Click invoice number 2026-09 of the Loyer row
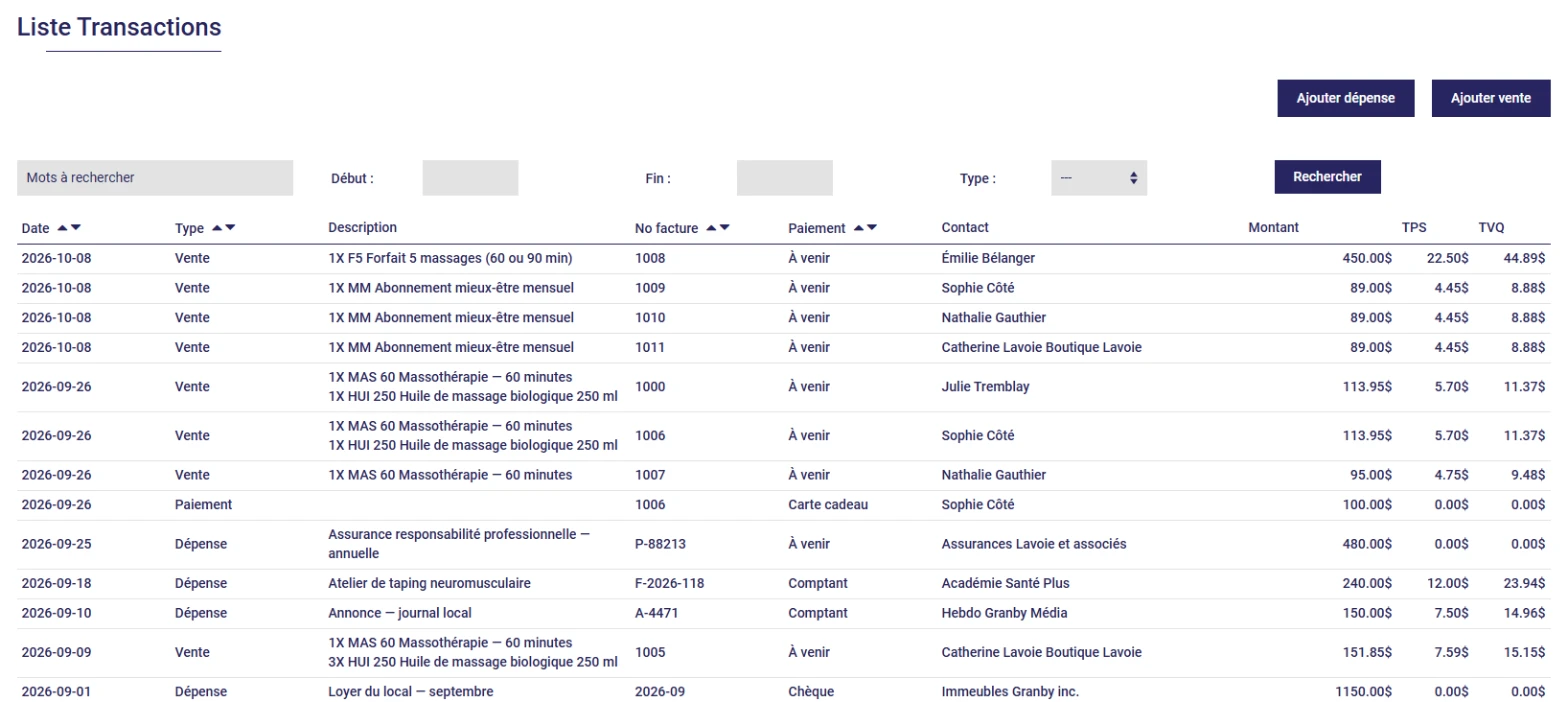The width and height of the screenshot is (1568, 702). click(x=659, y=692)
